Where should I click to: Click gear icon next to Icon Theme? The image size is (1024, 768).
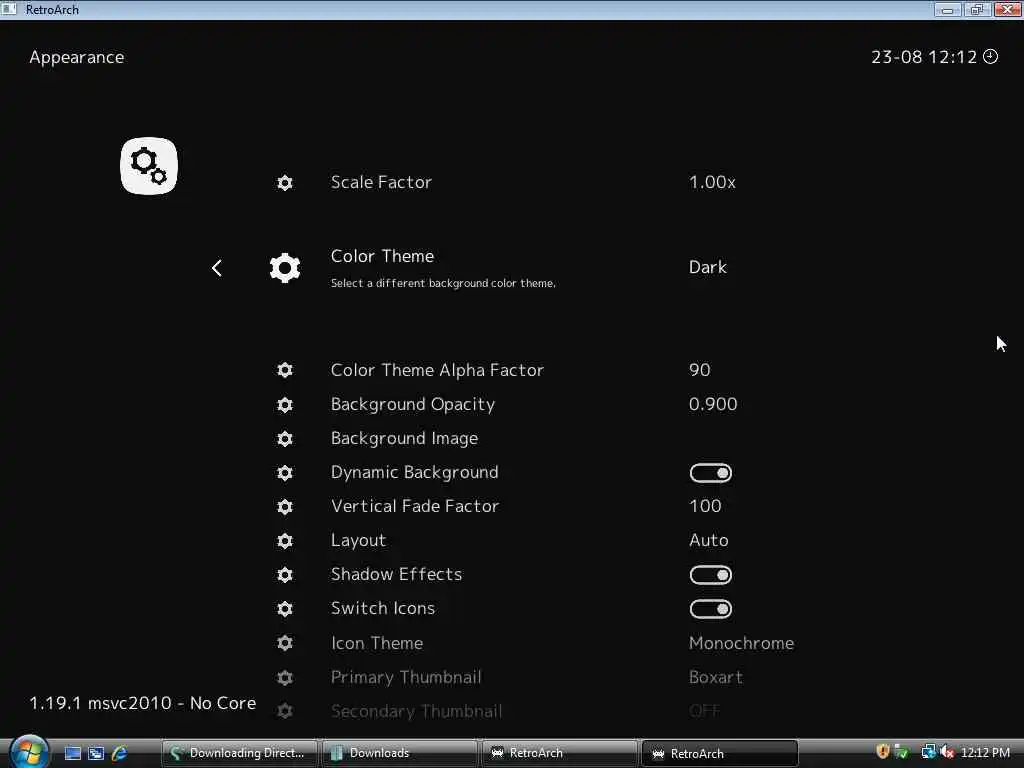click(x=285, y=643)
